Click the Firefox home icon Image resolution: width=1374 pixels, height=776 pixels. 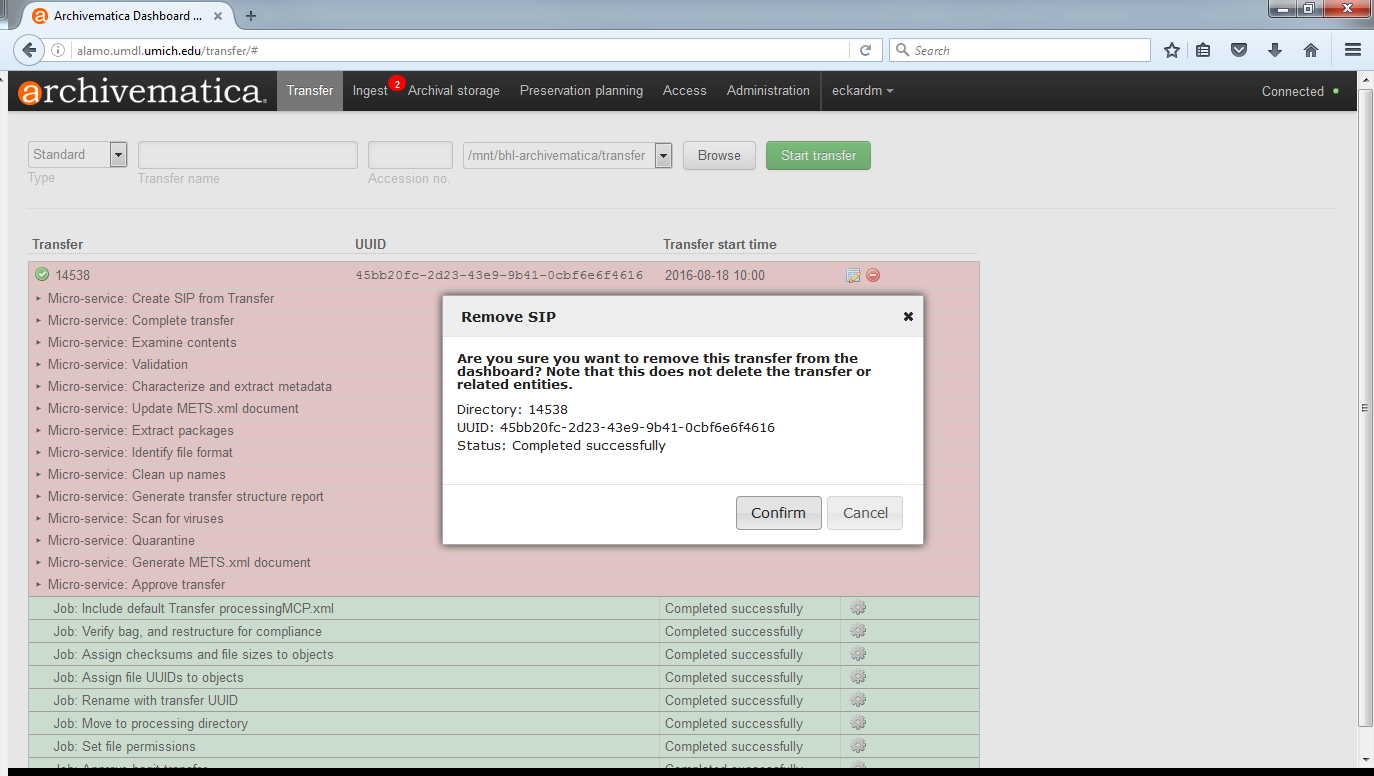pyautogui.click(x=1310, y=50)
